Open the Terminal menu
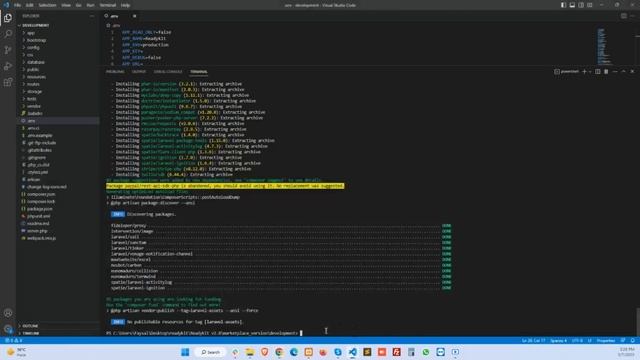Screen dimensions: 640x360 point(108,5)
